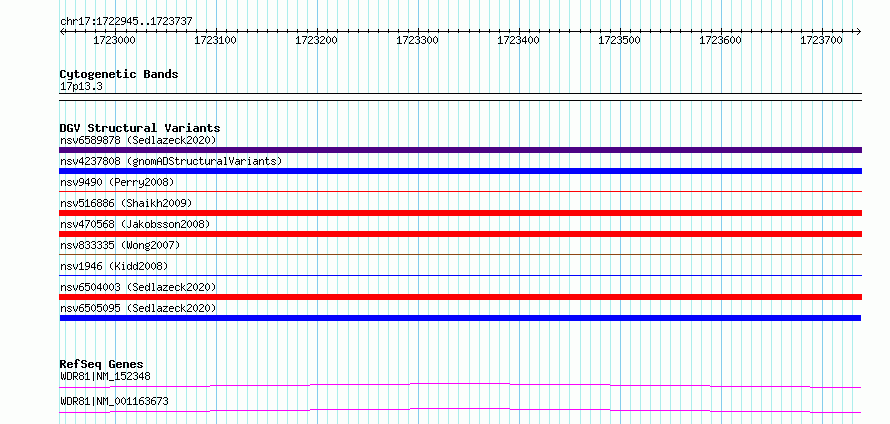Select the RefSeq Genes track title
Viewport: 890px width, 424px height.
[x=102, y=364]
